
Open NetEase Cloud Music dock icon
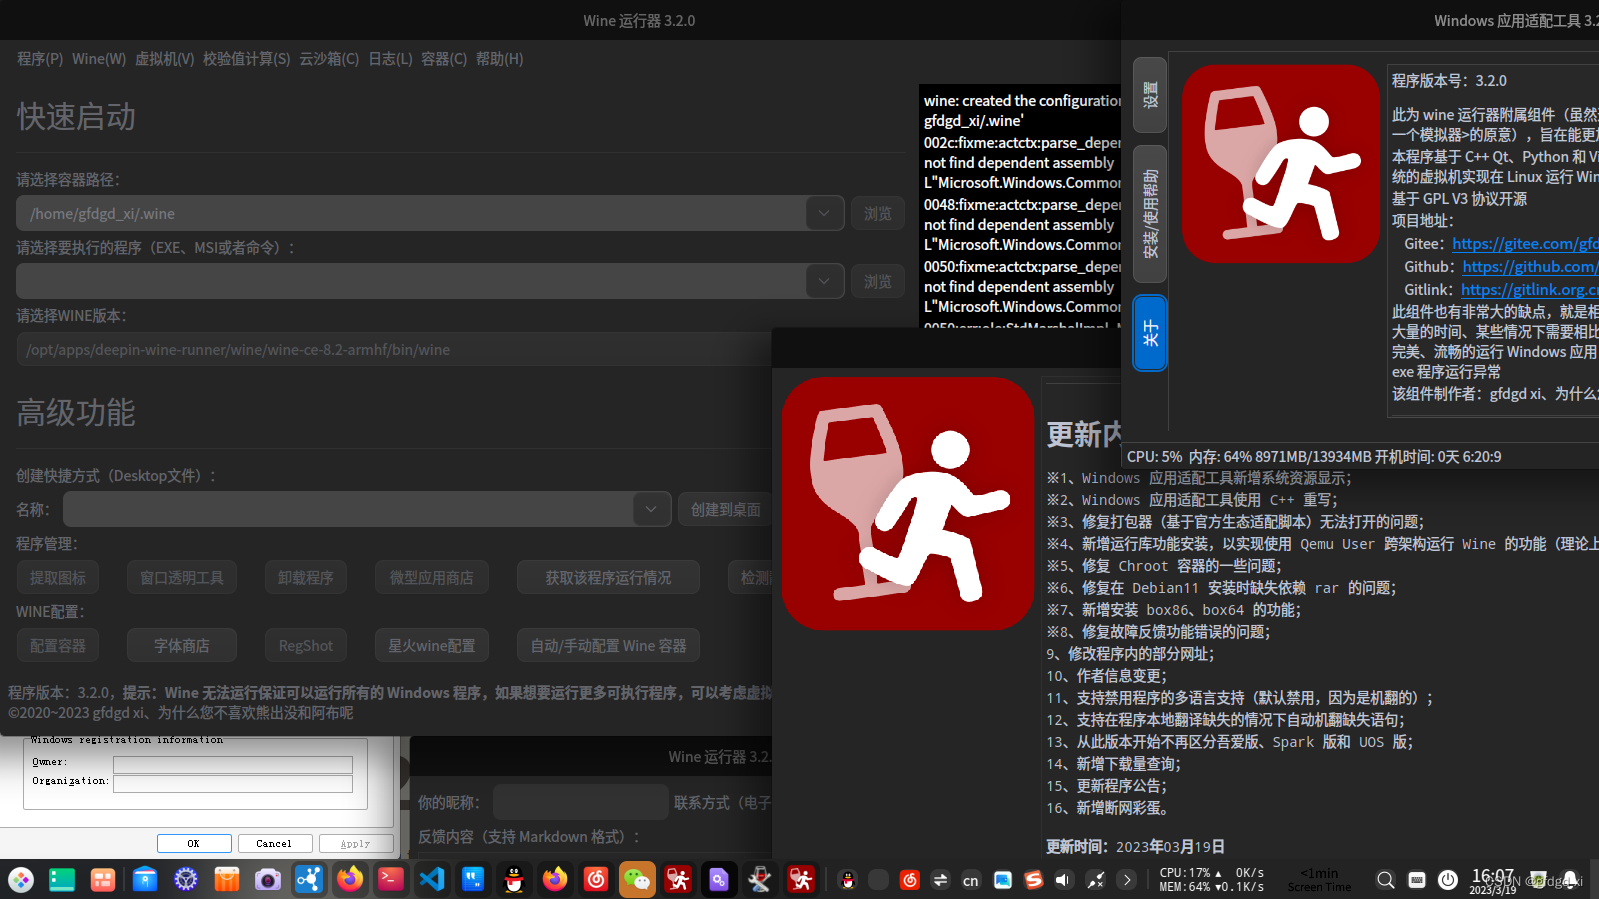pos(596,879)
